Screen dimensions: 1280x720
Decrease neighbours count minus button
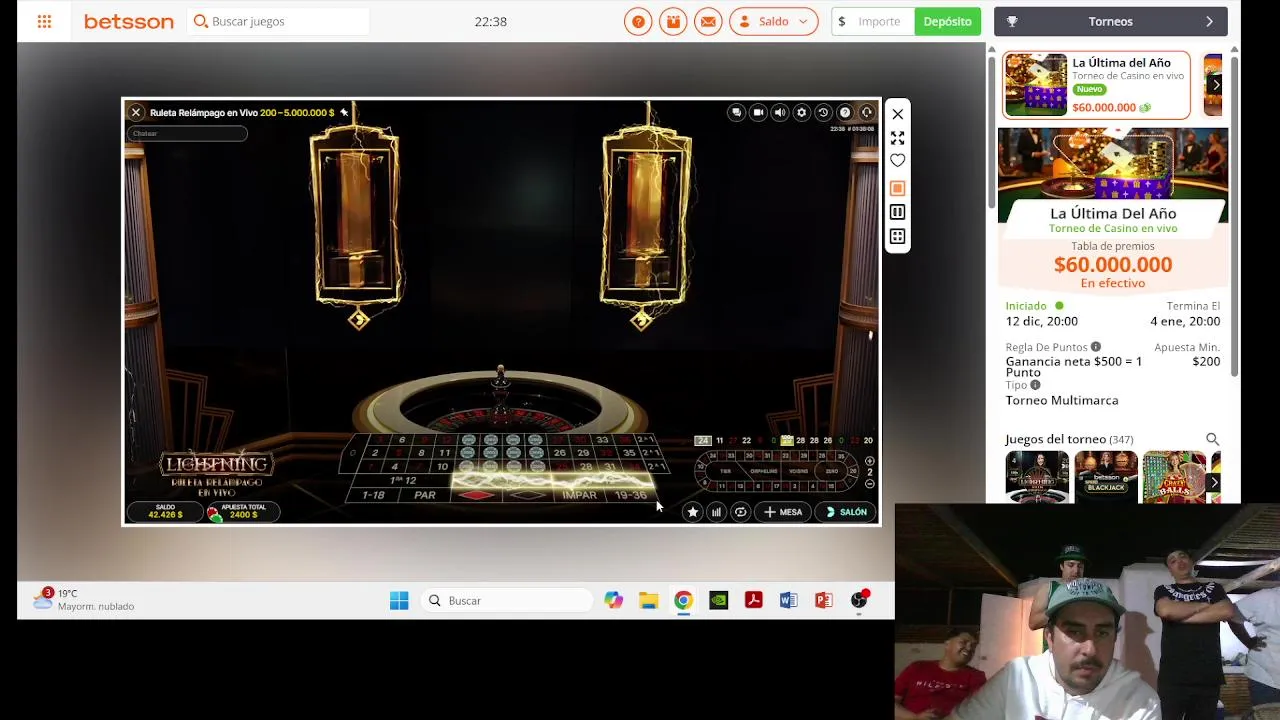tap(870, 484)
